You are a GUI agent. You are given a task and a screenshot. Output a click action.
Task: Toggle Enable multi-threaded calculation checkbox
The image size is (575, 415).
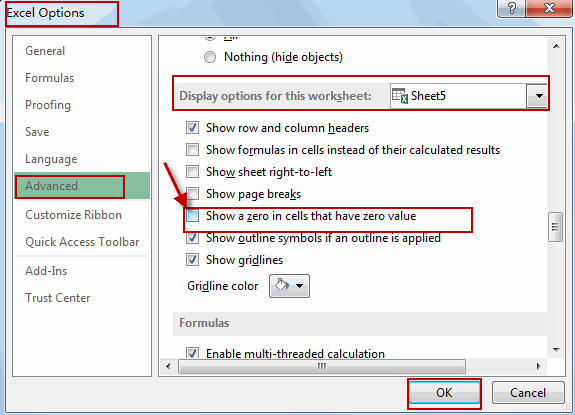coord(193,353)
